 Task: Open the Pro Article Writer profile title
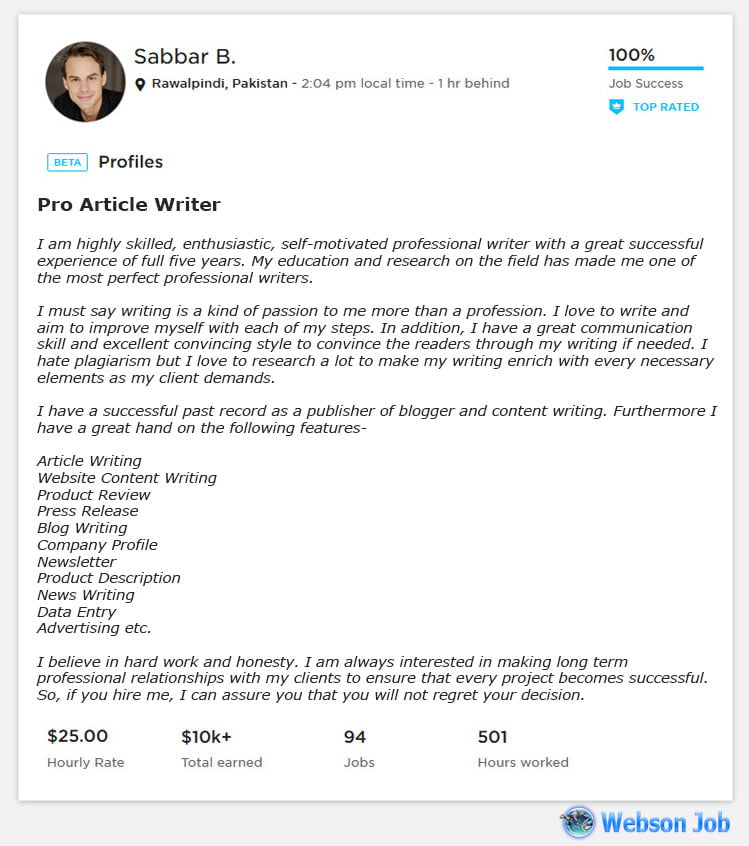tap(129, 204)
